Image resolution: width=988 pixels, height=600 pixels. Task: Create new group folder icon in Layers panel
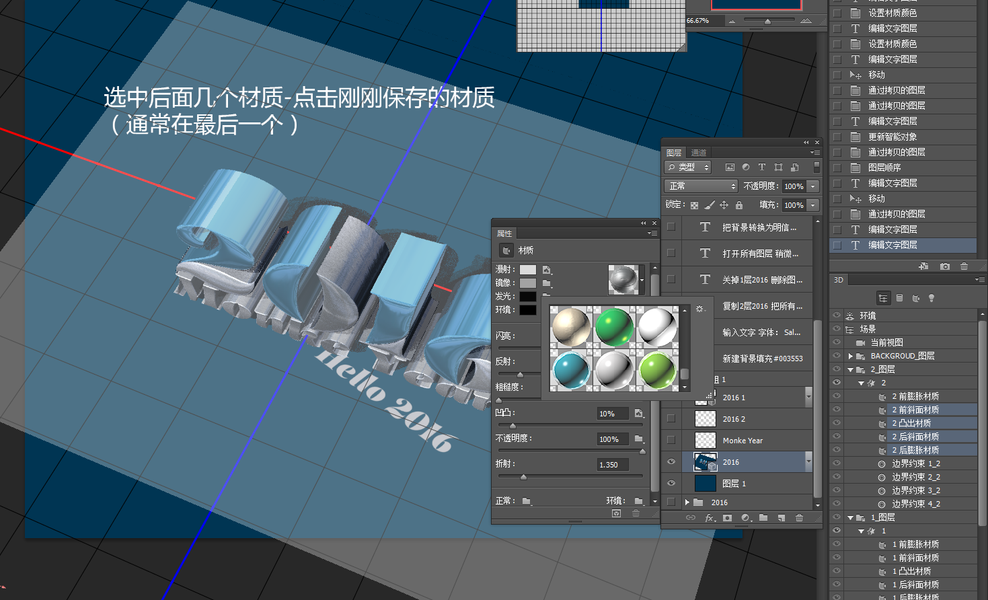pos(763,517)
